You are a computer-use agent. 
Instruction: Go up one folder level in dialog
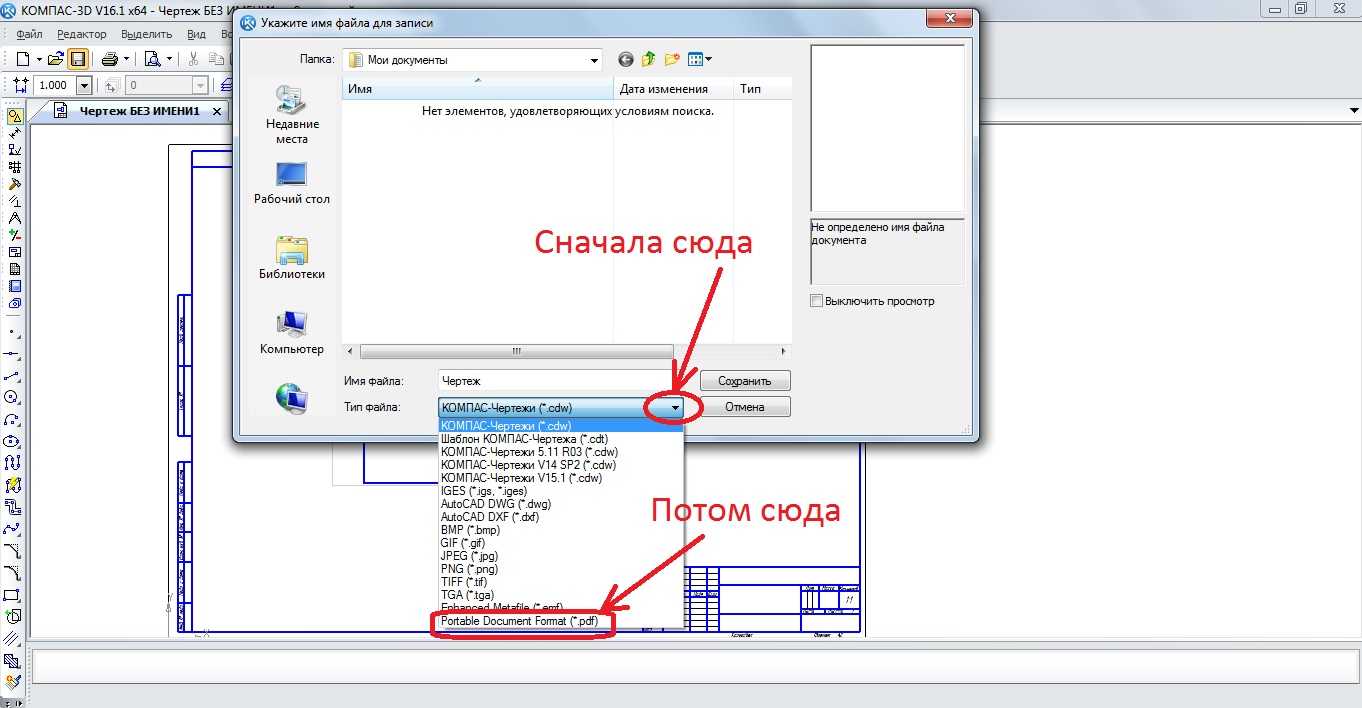(649, 60)
